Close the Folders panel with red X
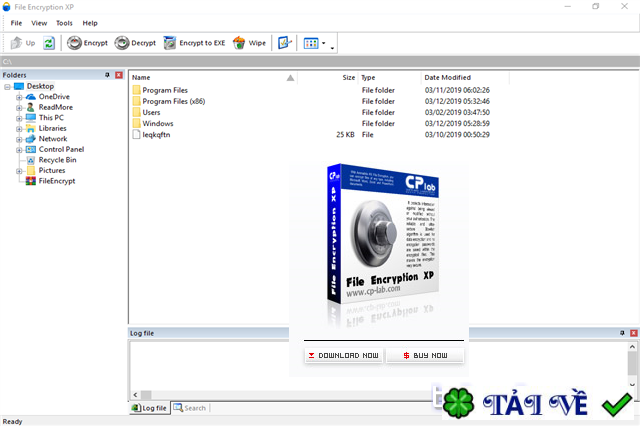Screen dimensions: 640x426 point(119,75)
